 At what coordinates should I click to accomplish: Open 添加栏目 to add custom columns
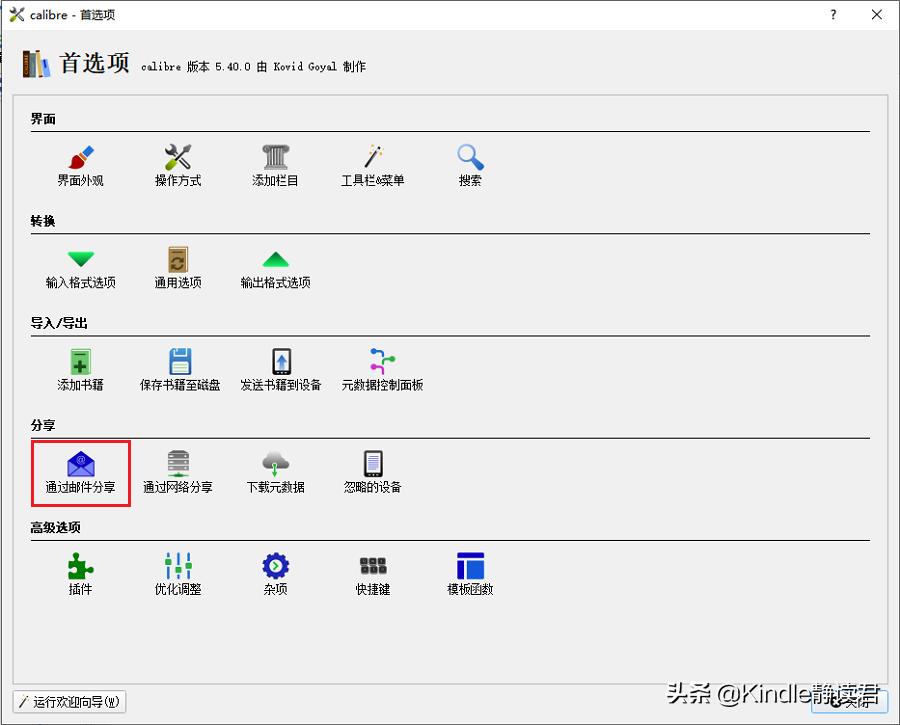[x=274, y=165]
